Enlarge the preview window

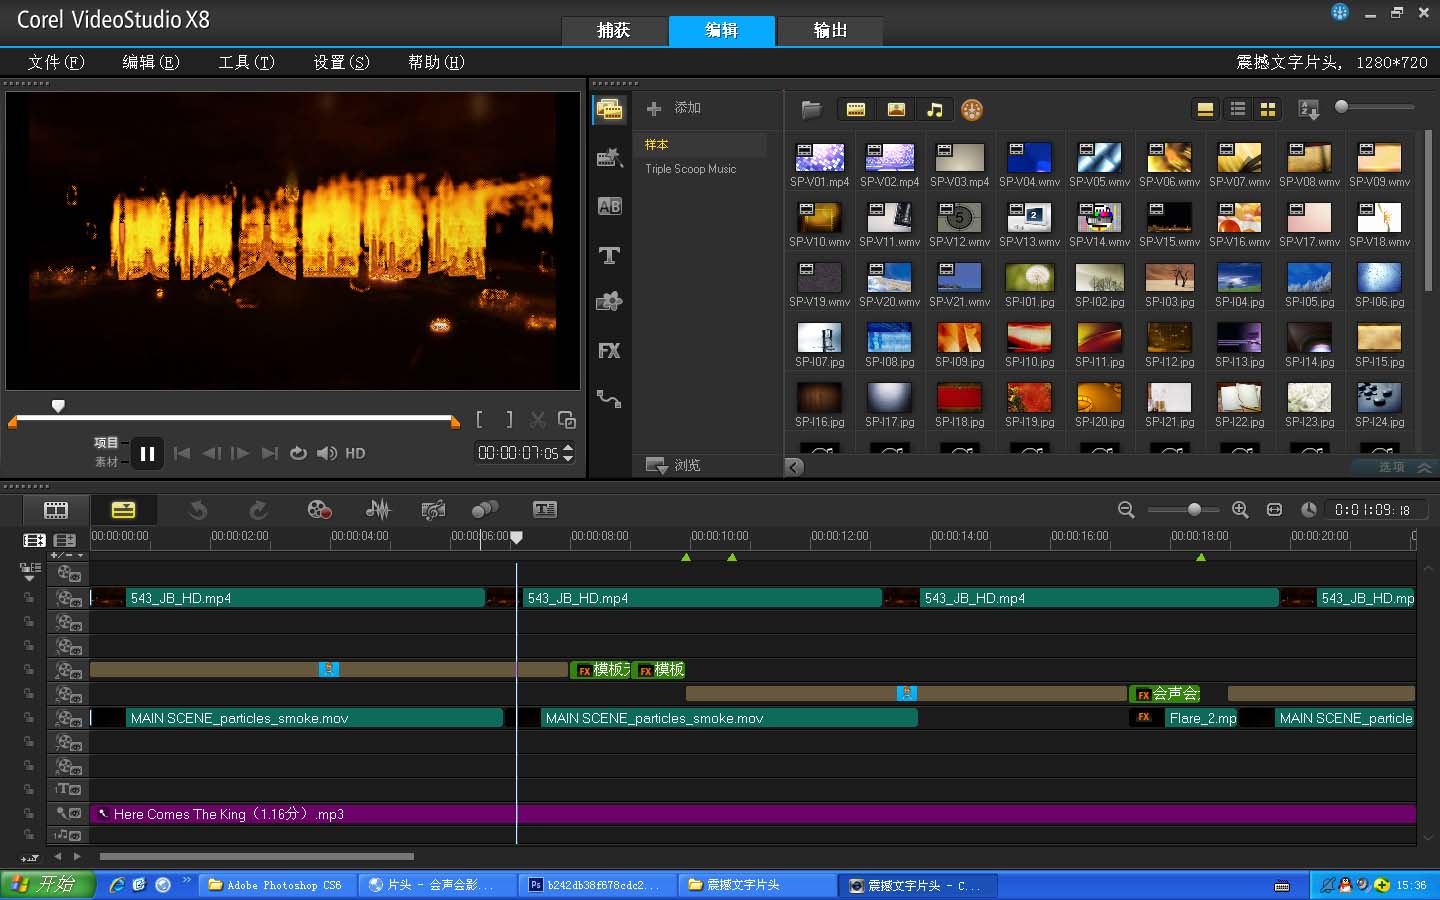567,420
